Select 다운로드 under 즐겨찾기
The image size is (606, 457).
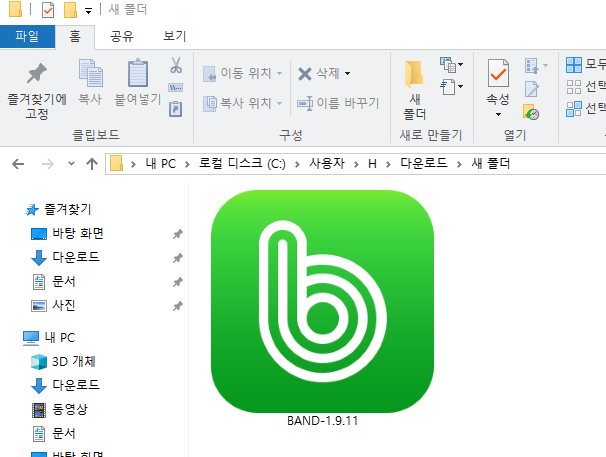pos(76,257)
